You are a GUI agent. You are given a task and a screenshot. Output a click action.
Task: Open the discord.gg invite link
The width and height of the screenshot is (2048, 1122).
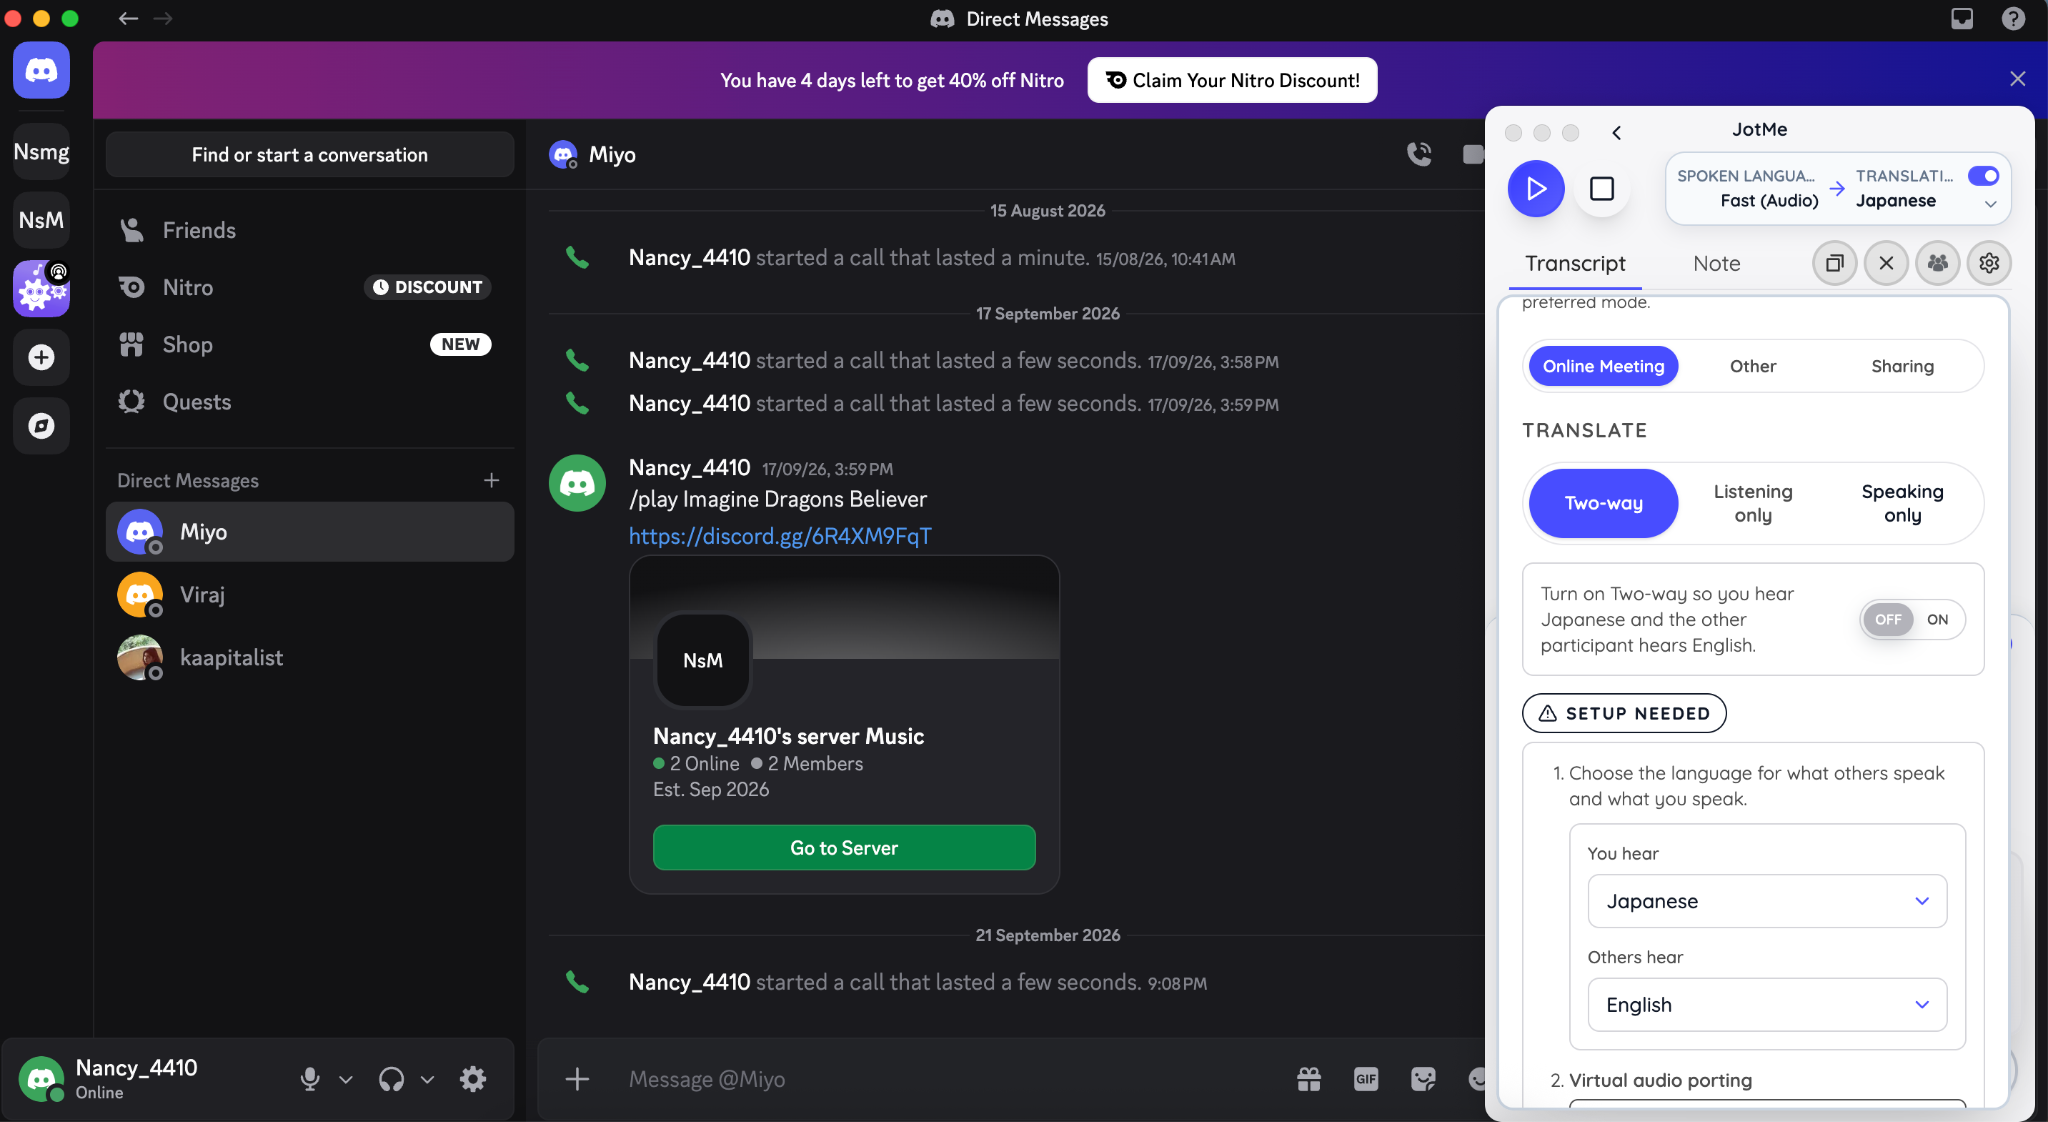(780, 536)
